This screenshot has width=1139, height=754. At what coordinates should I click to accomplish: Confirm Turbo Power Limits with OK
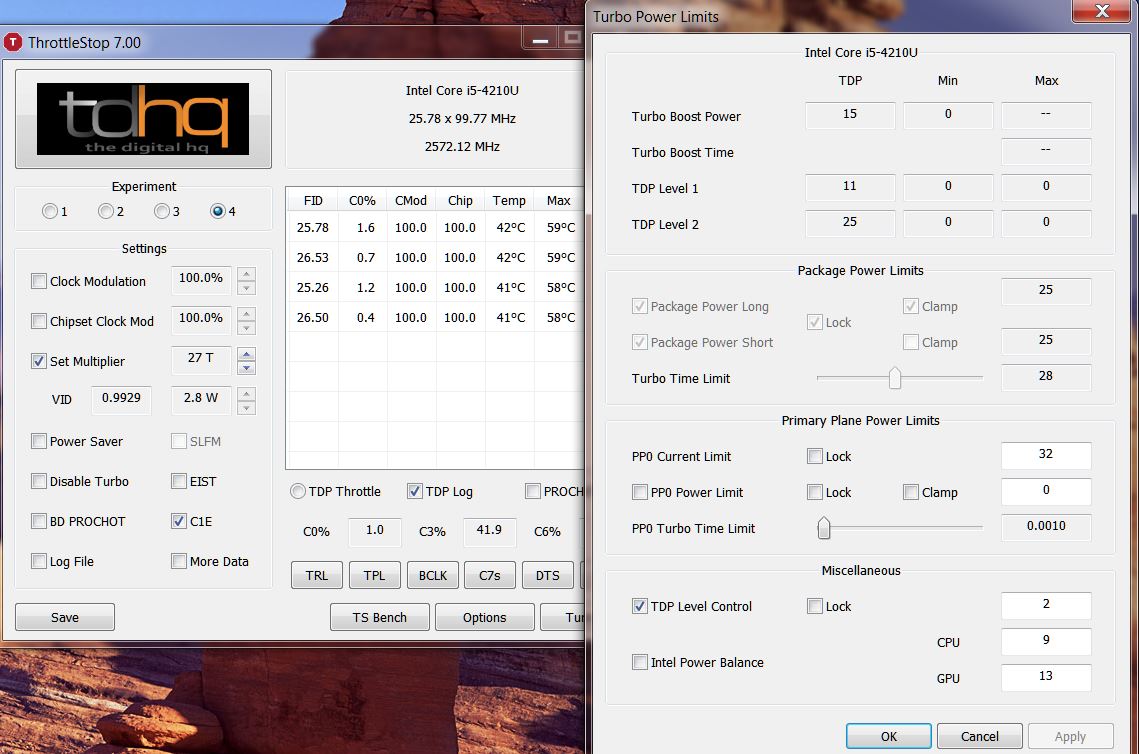888,736
